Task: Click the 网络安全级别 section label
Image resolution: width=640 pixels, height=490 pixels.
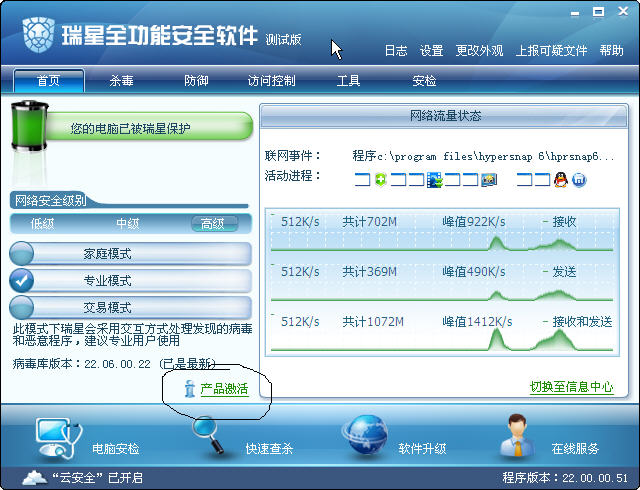Action: [x=50, y=200]
